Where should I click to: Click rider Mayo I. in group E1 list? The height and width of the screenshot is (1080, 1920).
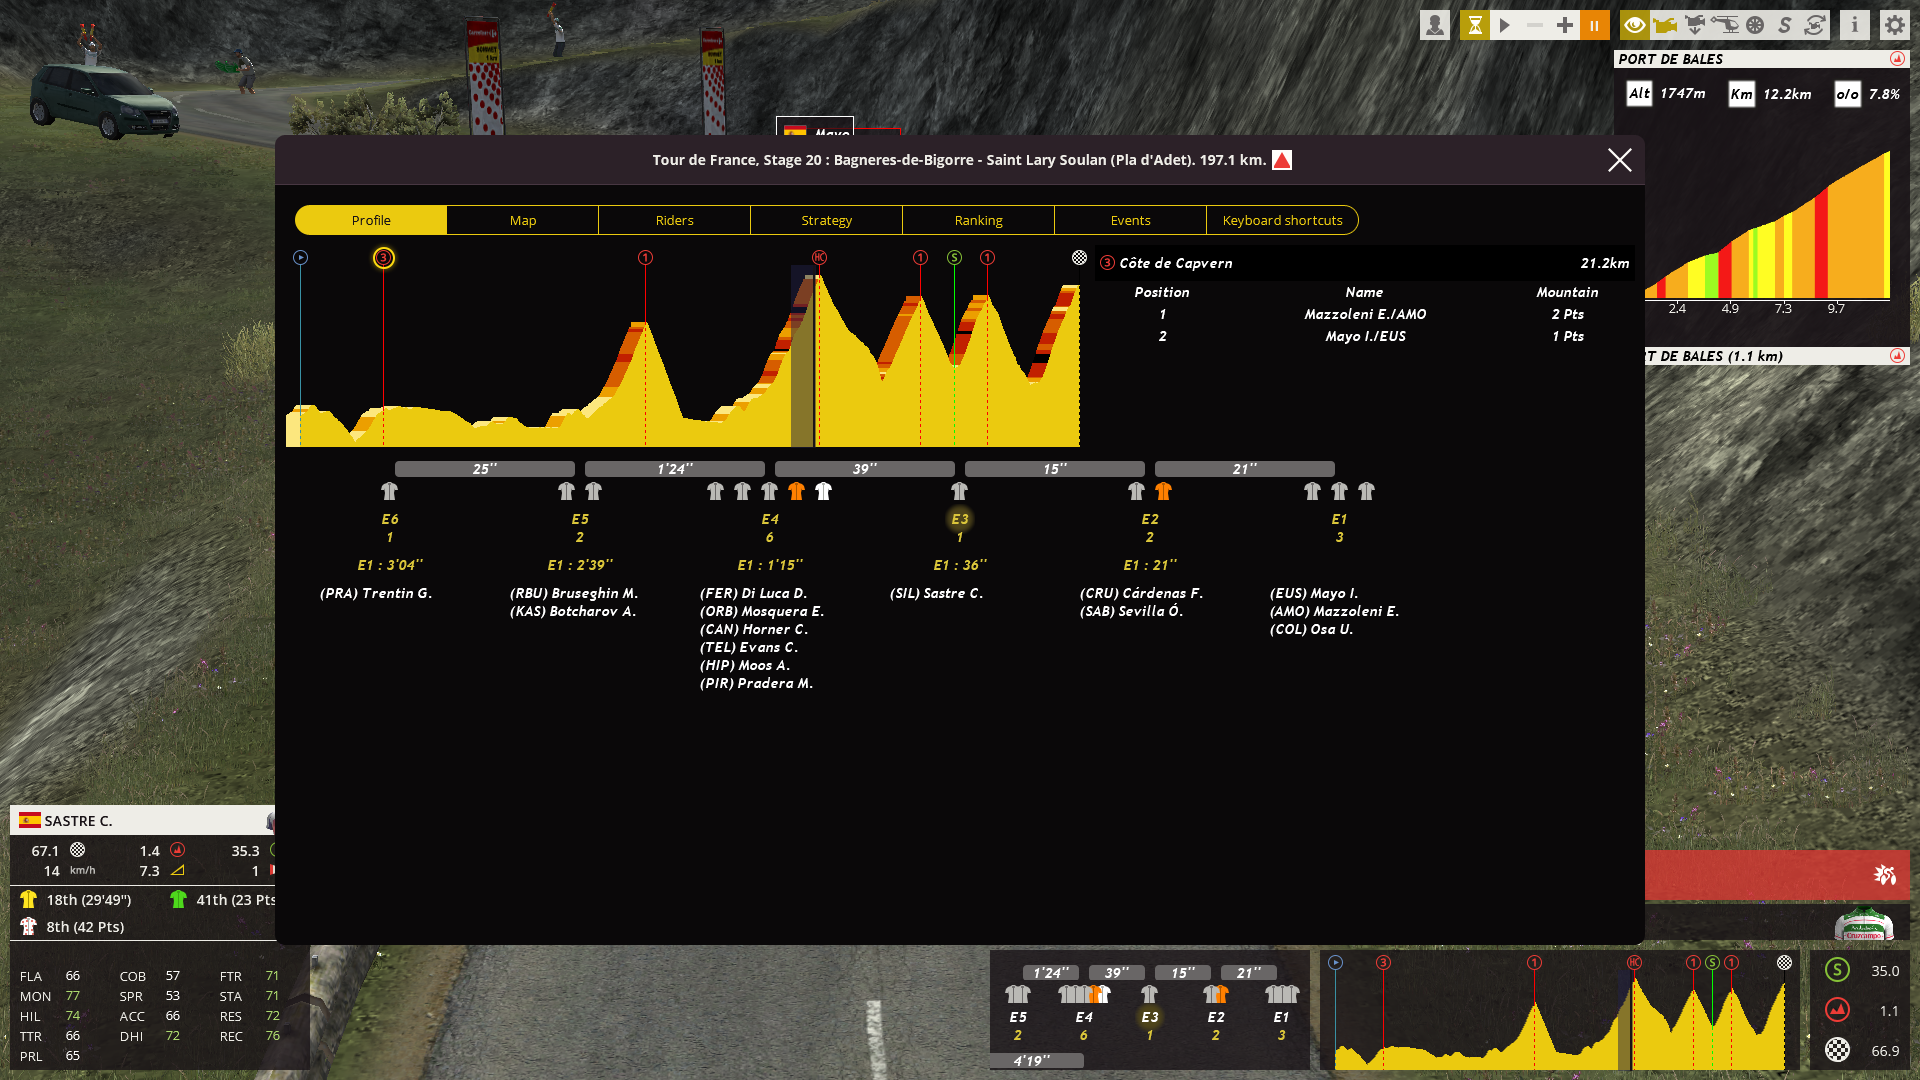(1314, 593)
